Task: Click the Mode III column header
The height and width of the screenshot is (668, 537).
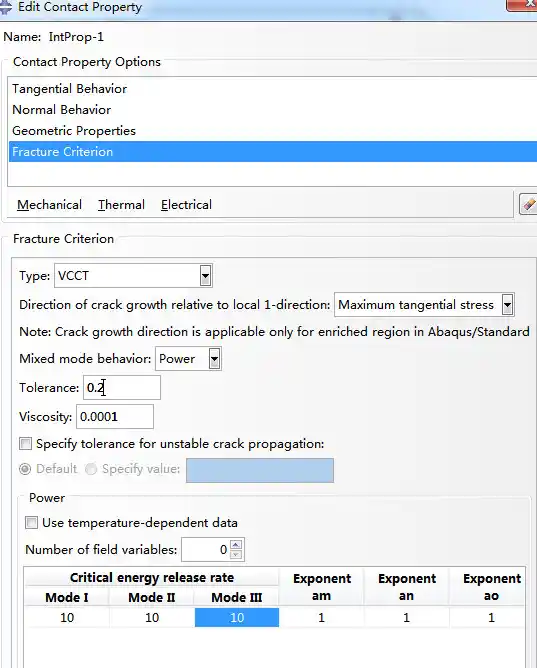Action: (237, 597)
